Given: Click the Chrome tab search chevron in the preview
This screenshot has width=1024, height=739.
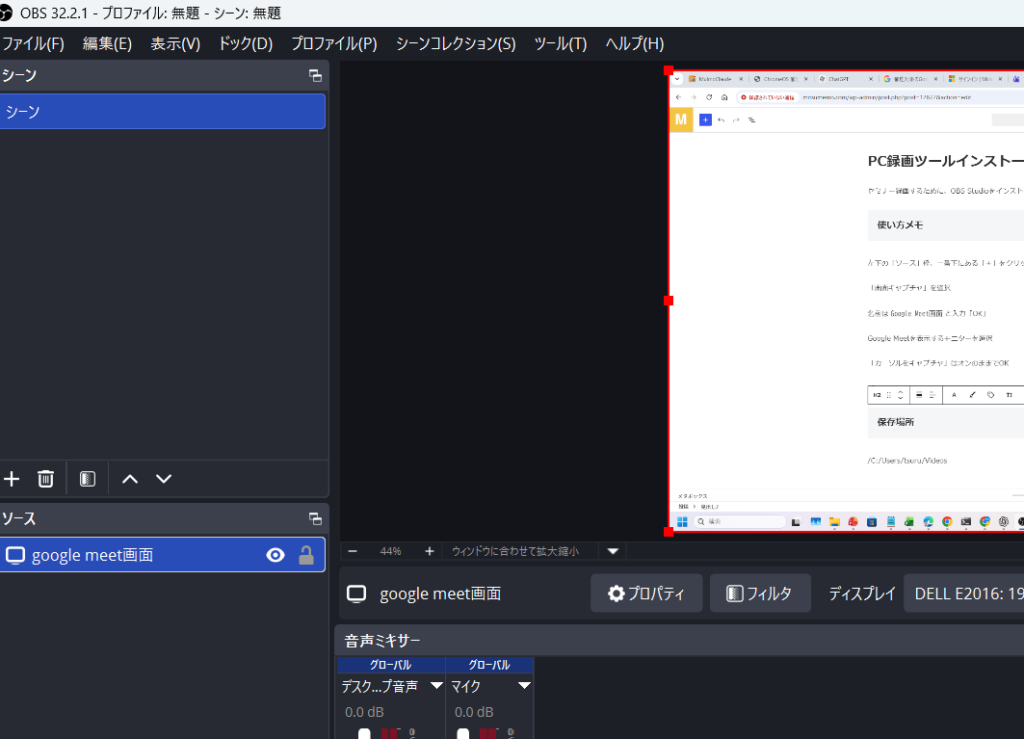Looking at the screenshot, I should pyautogui.click(x=677, y=79).
